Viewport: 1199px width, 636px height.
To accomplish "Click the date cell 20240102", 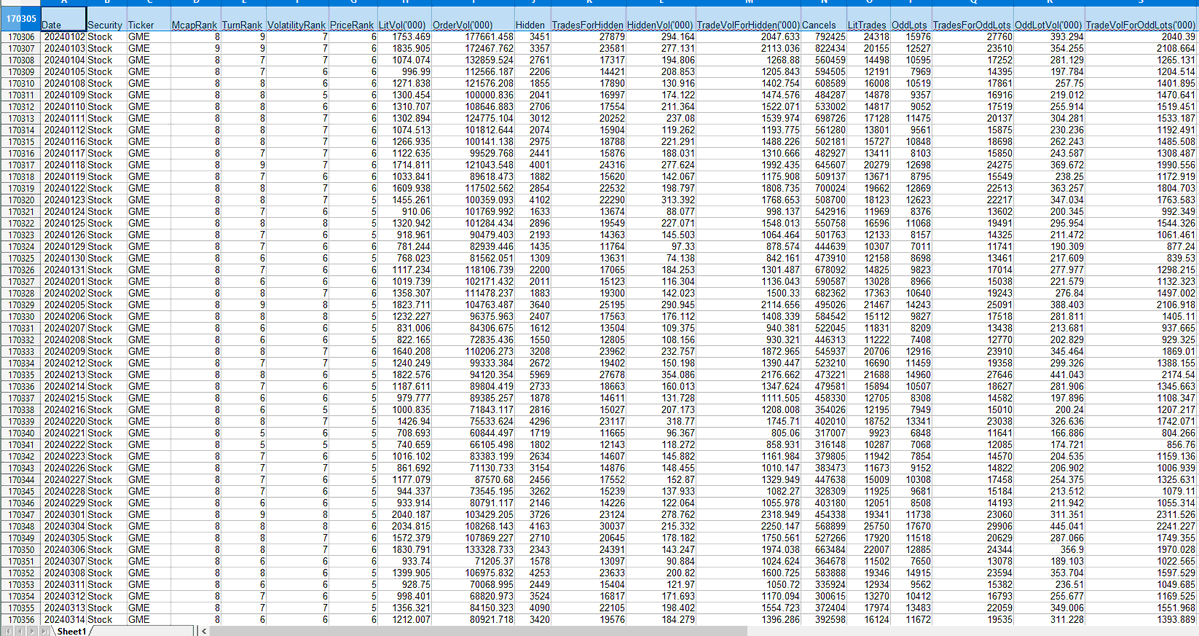I will (64, 36).
